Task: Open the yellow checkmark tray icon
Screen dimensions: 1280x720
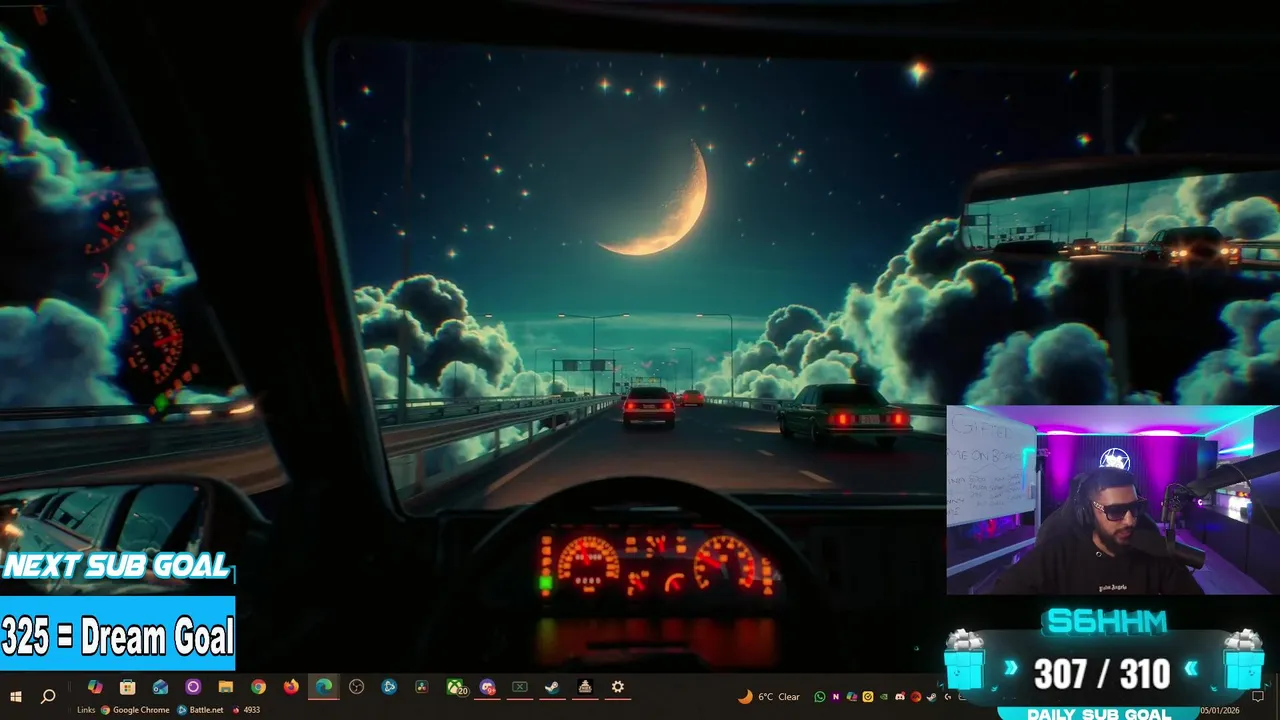Action: click(x=868, y=697)
